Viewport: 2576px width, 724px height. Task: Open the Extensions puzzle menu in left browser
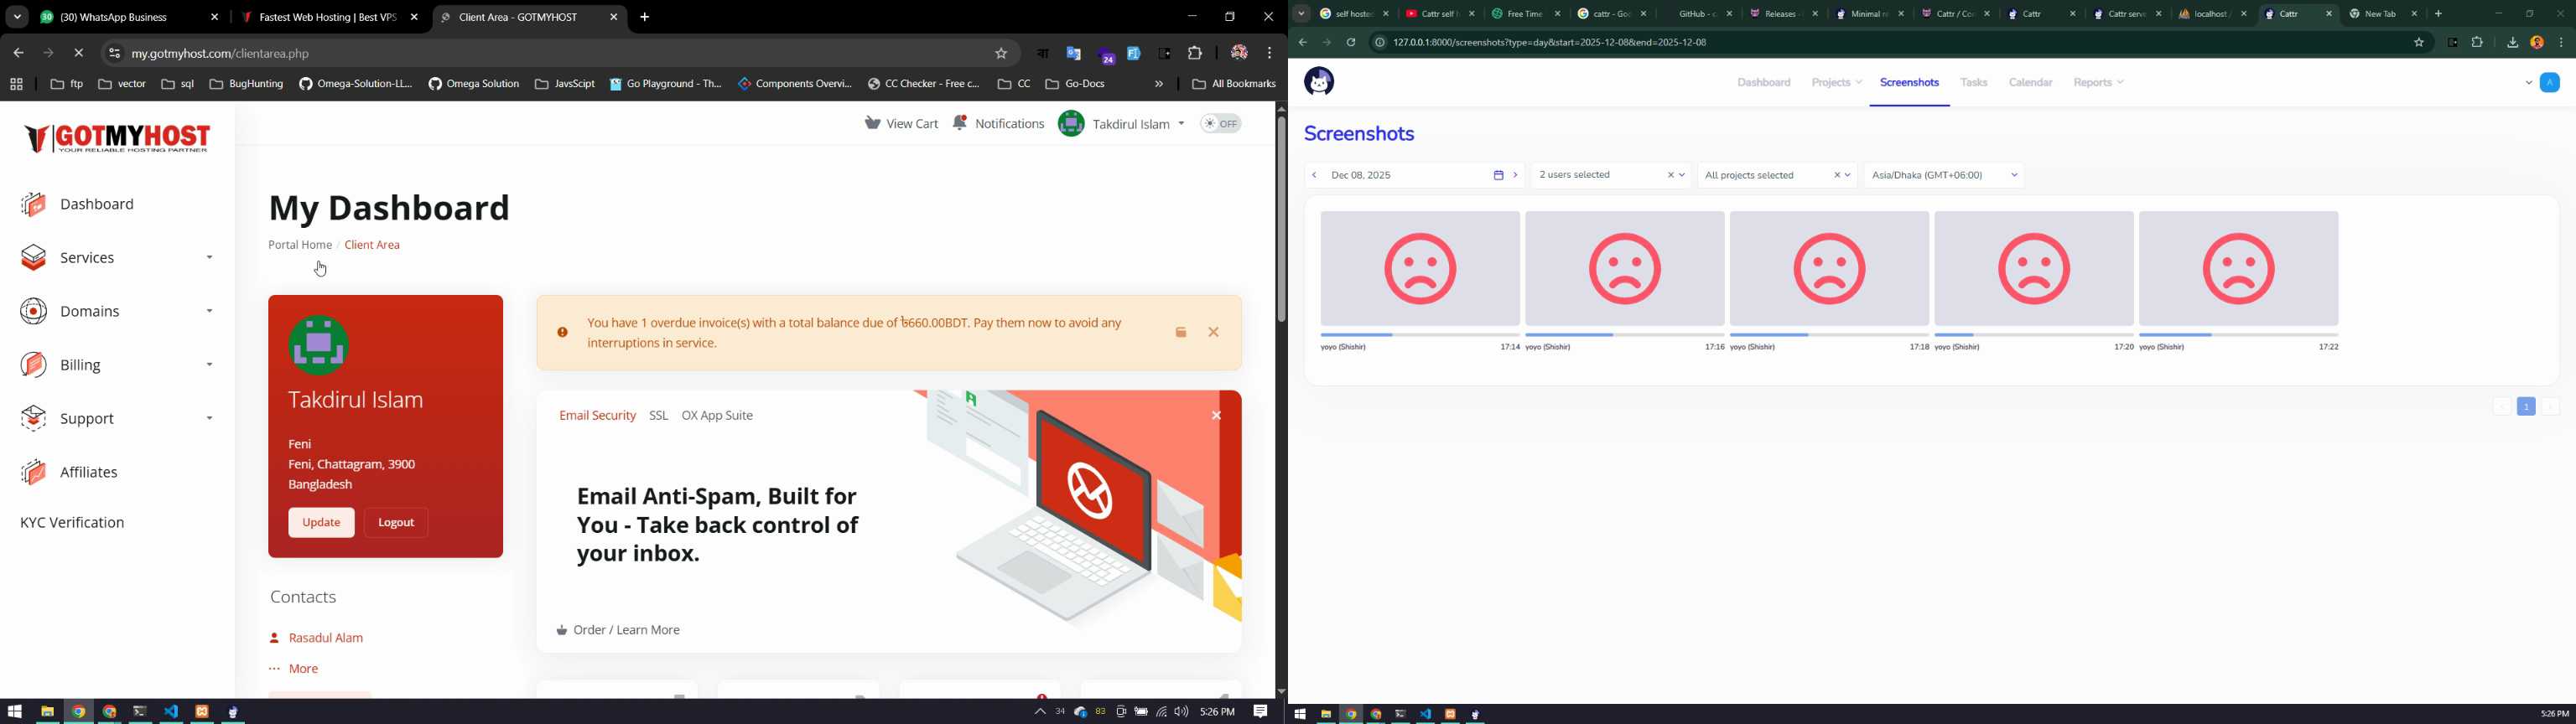click(x=1195, y=54)
